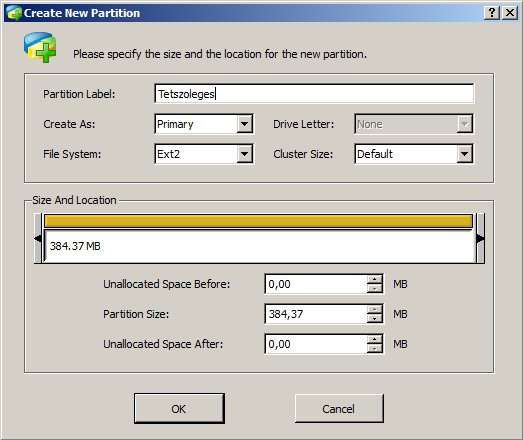Click OK to create the partition
Image resolution: width=523 pixels, height=440 pixels.
pos(179,409)
